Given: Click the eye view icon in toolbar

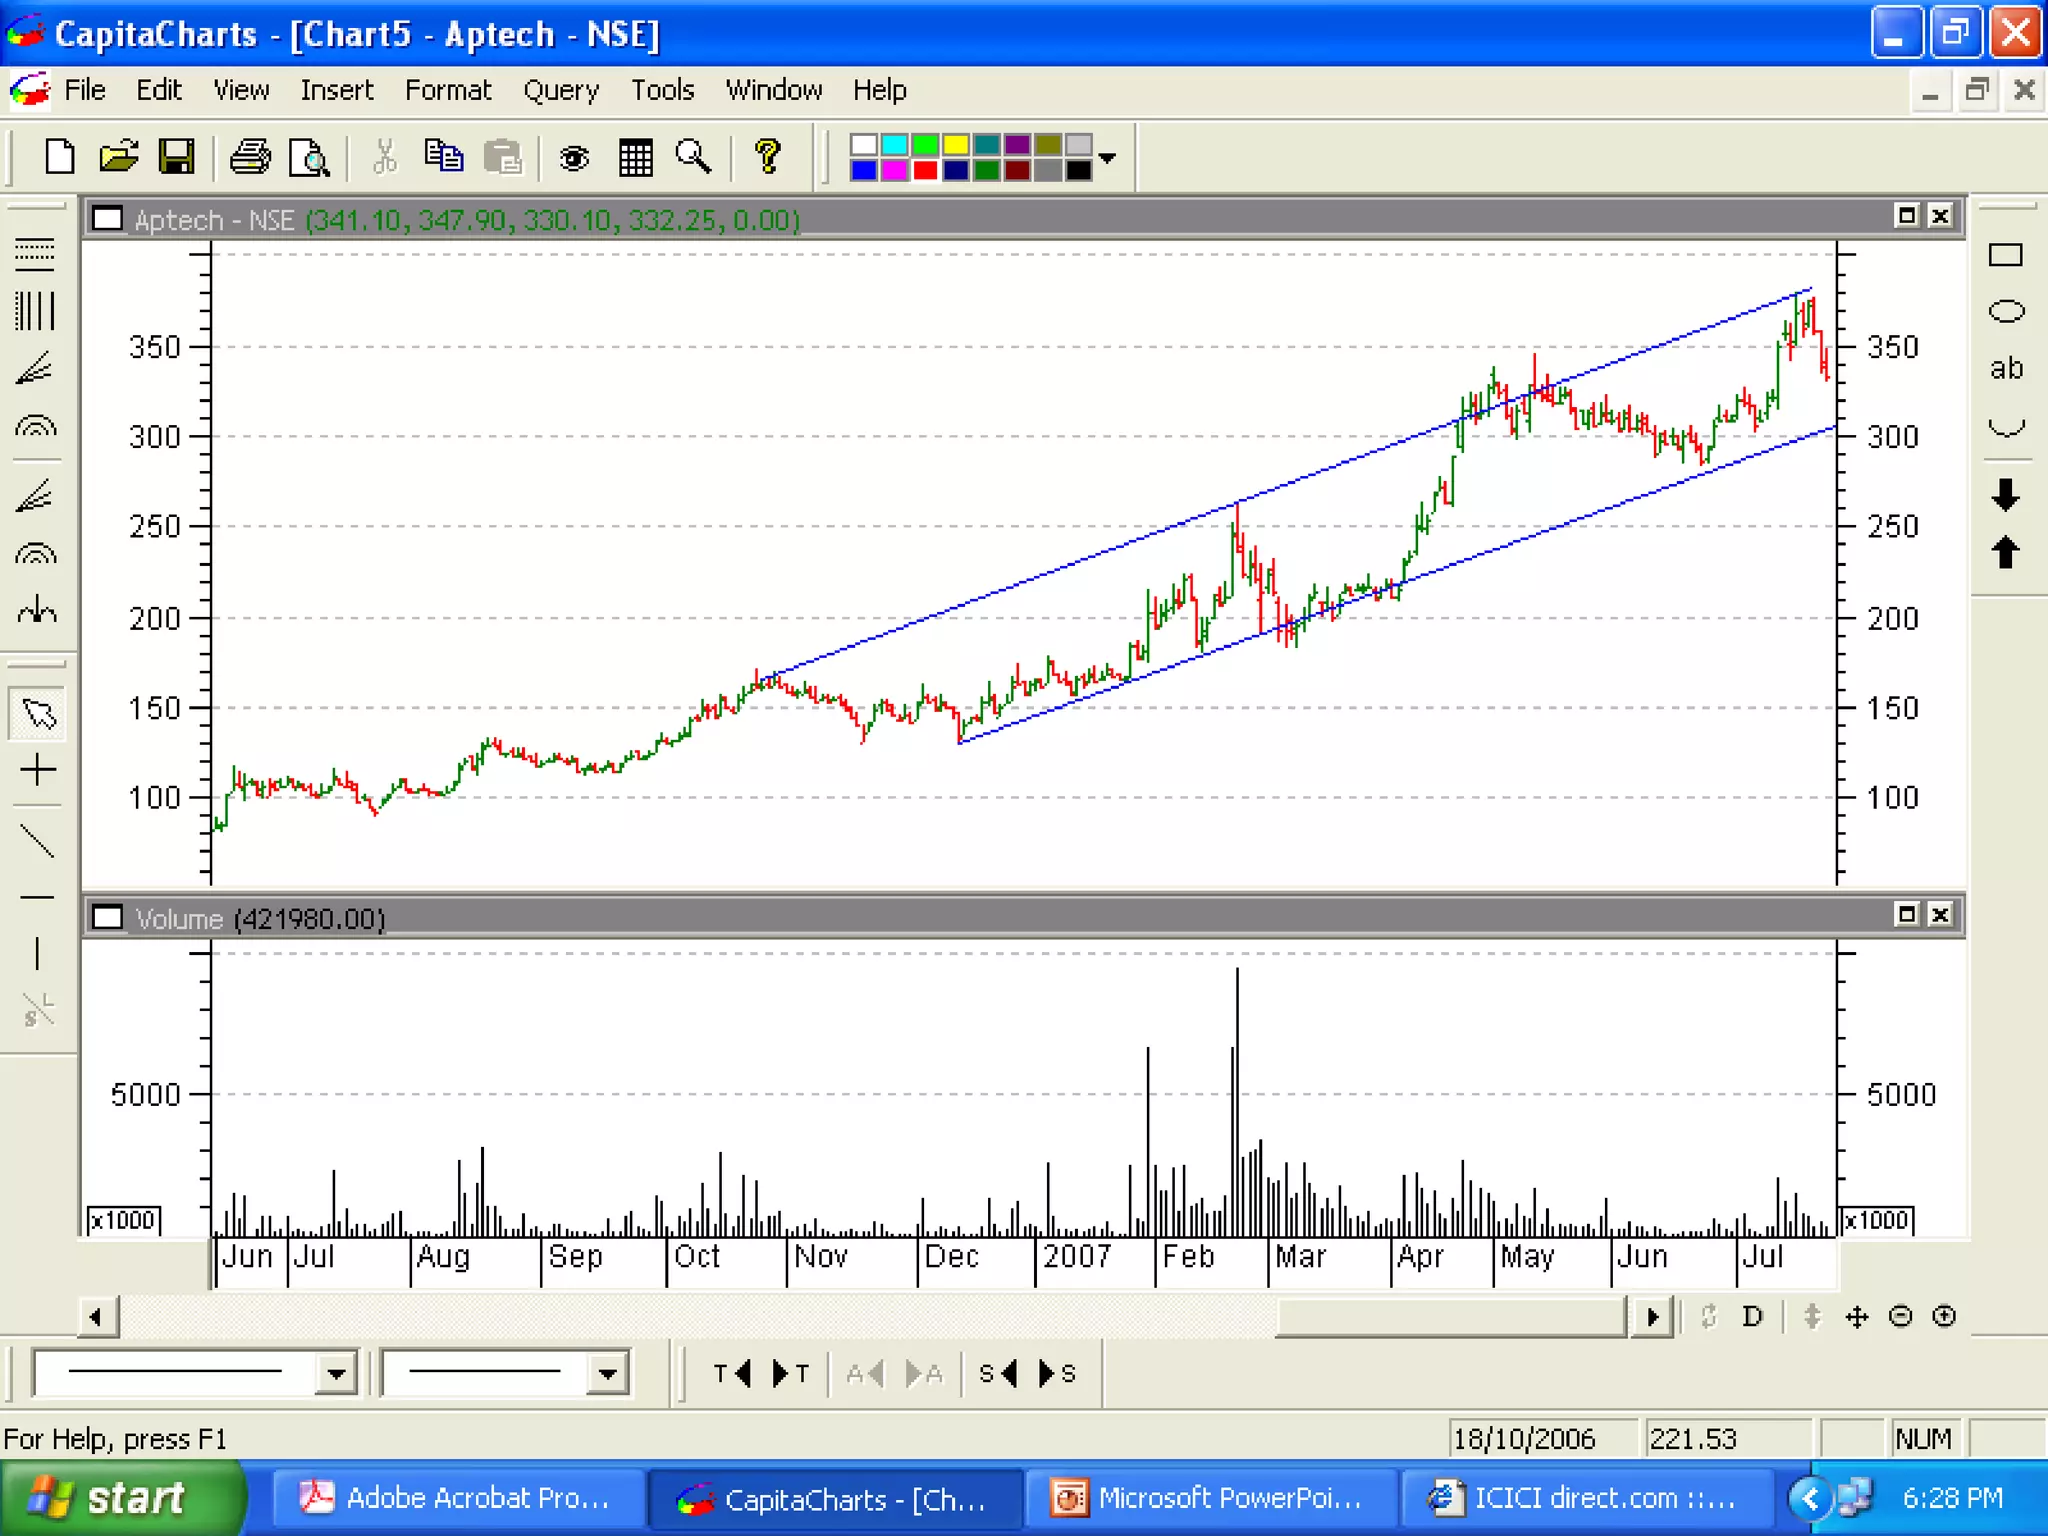Looking at the screenshot, I should tap(574, 157).
